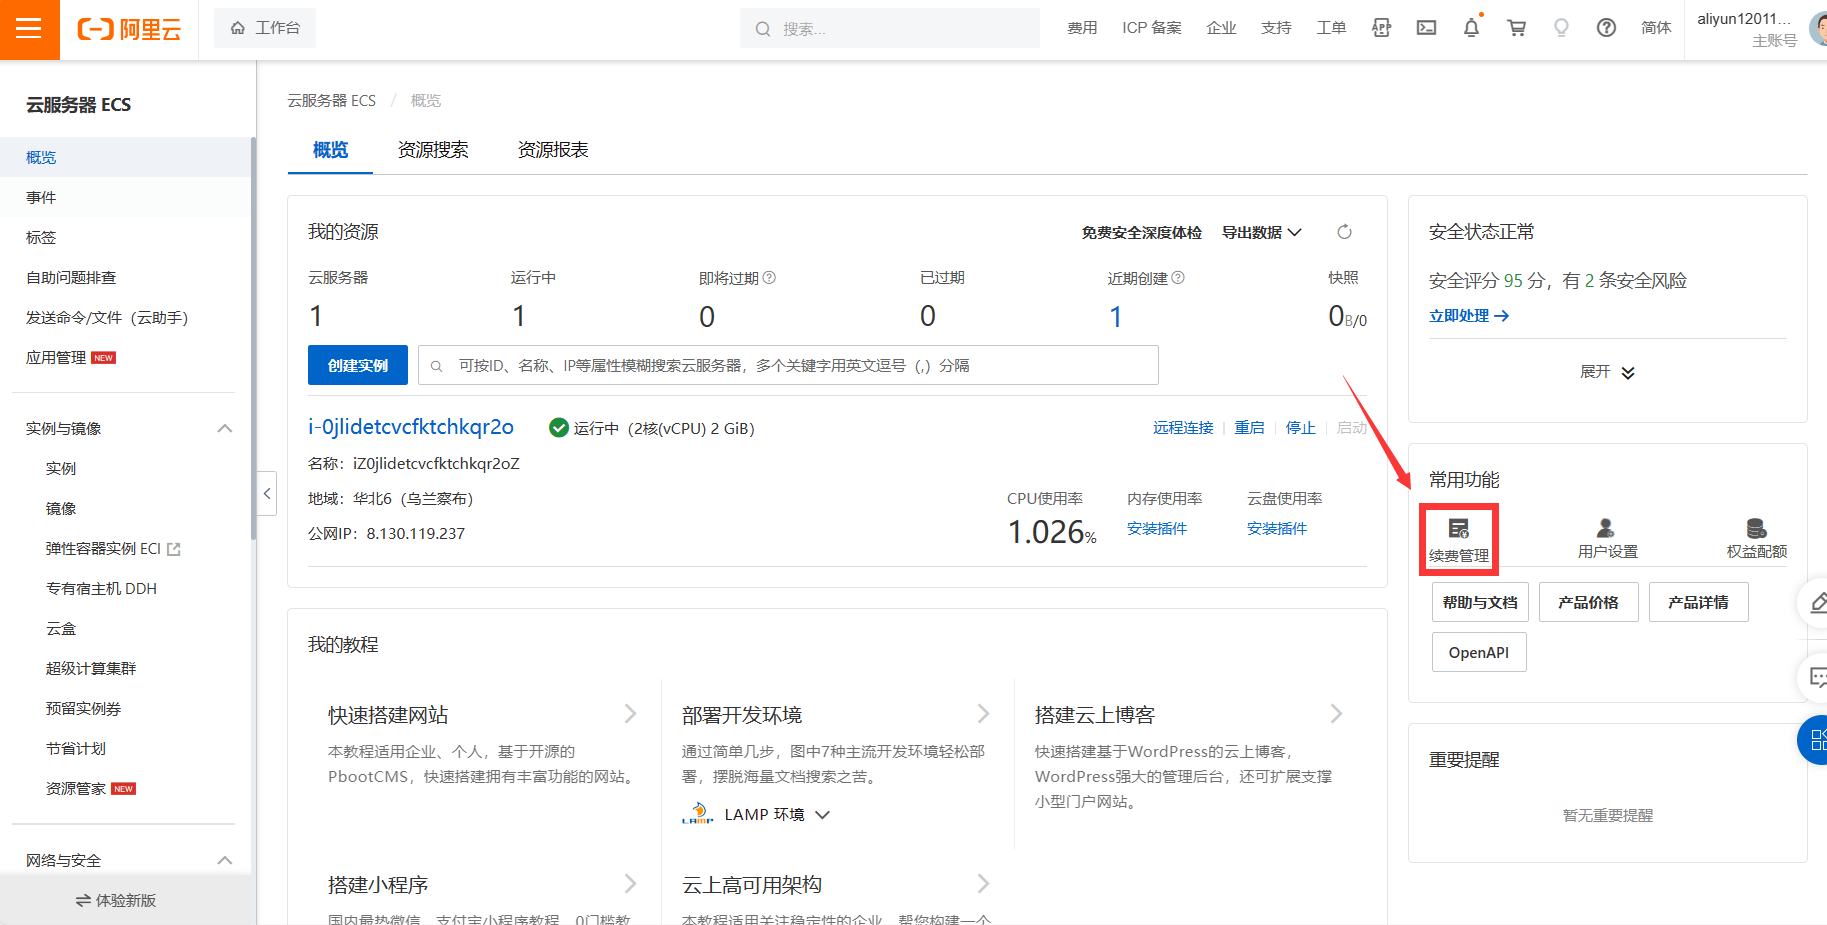This screenshot has height=925, width=1827.
Task: Open the notification bell
Action: [1471, 28]
